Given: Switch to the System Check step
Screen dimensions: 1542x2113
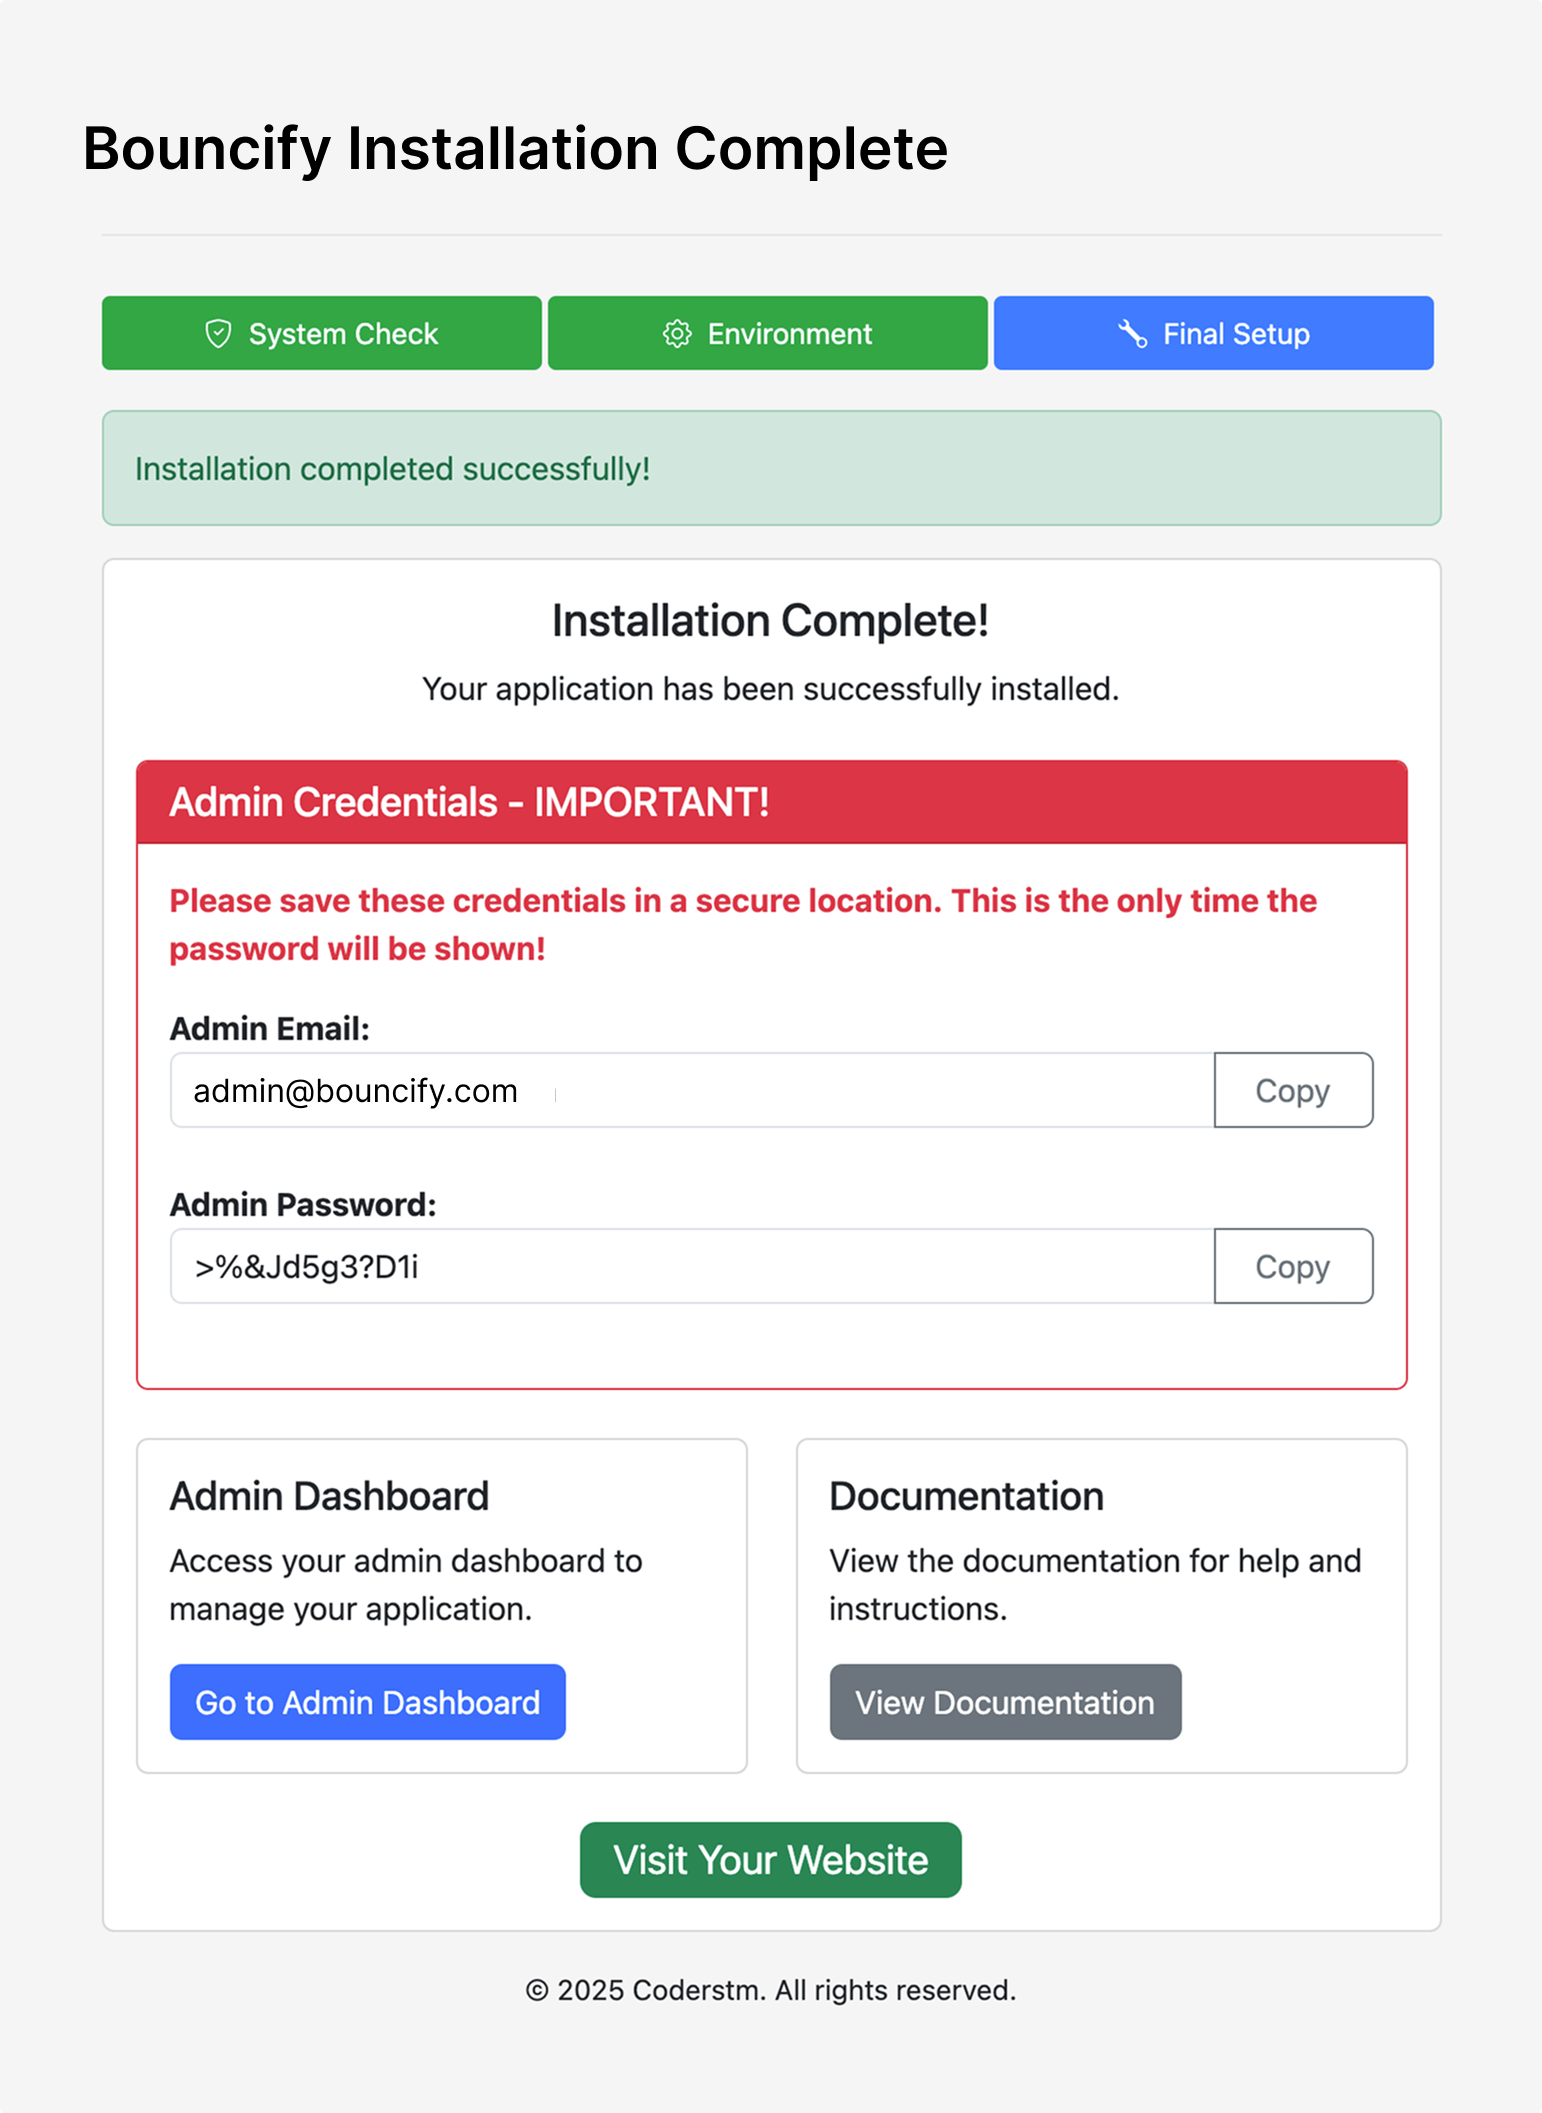Looking at the screenshot, I should click(x=321, y=333).
